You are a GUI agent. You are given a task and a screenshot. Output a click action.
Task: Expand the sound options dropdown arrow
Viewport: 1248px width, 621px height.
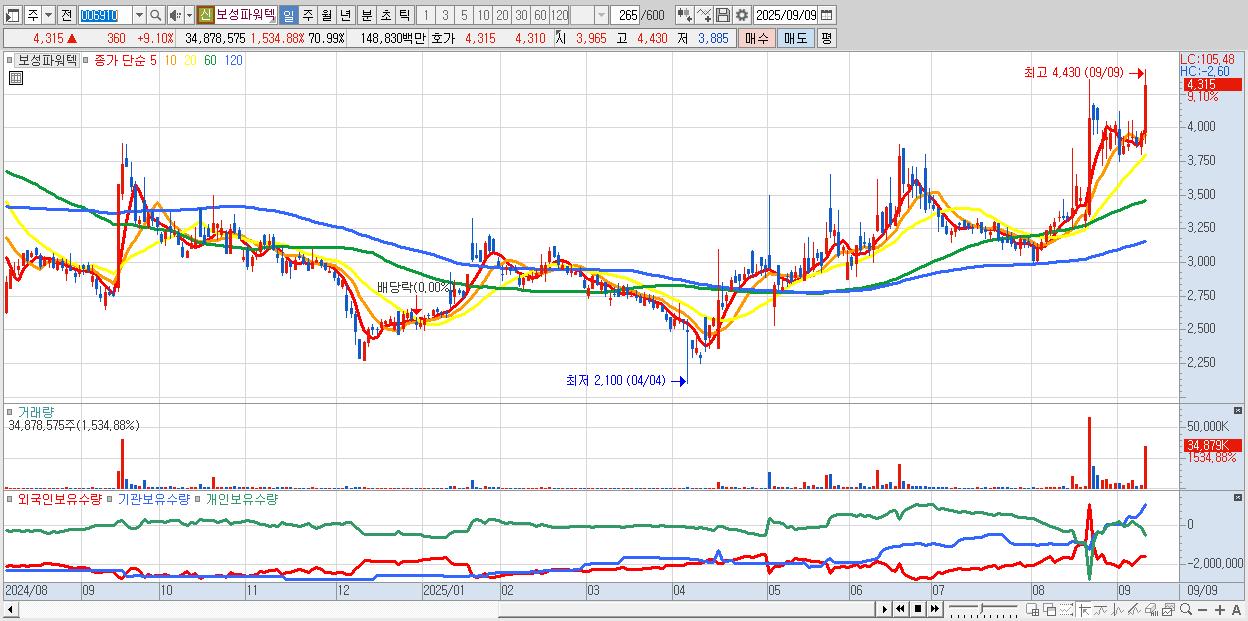coord(189,15)
